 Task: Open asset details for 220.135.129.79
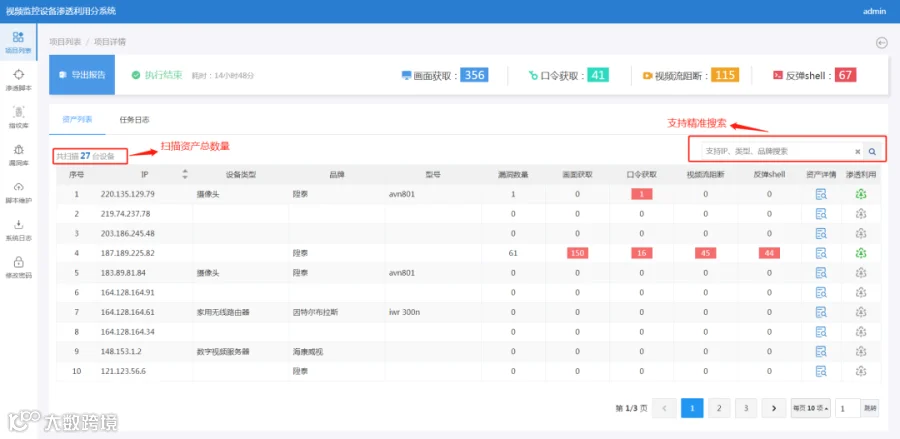pos(821,194)
